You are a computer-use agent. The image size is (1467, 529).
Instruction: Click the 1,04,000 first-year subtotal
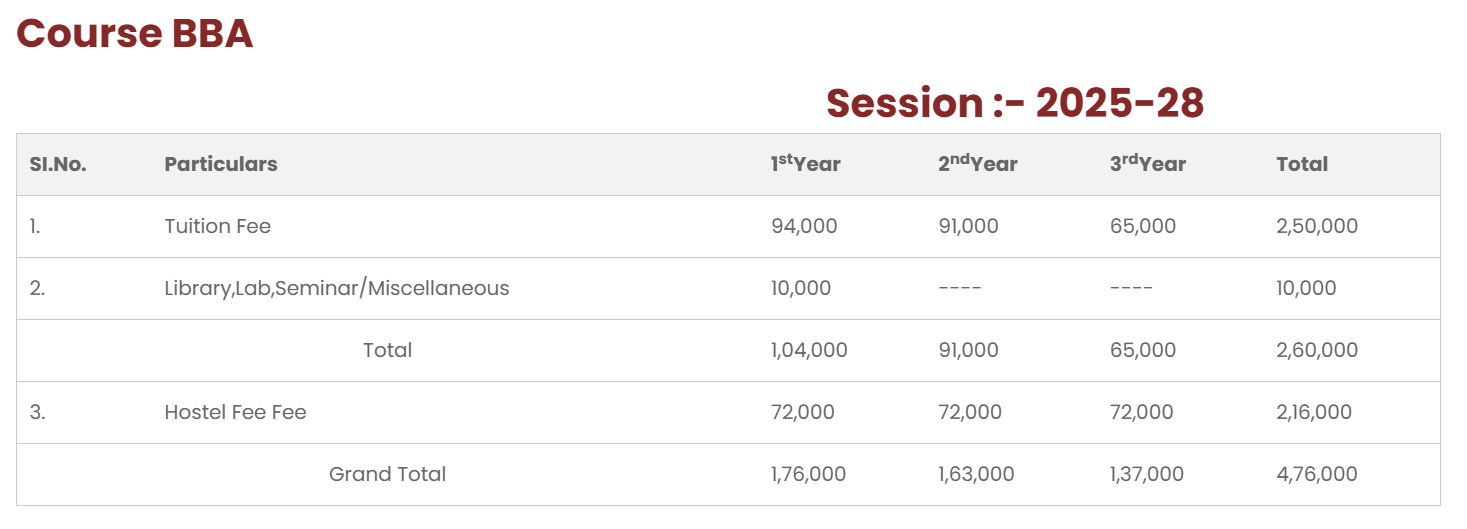coord(809,351)
